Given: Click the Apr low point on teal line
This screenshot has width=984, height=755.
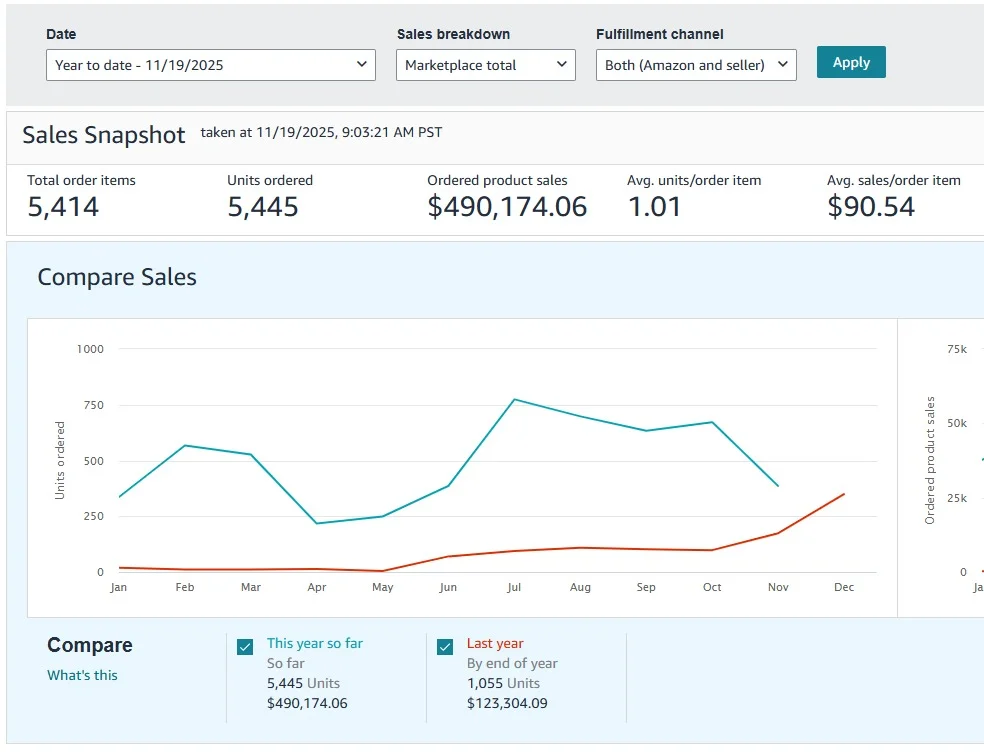Looking at the screenshot, I should pos(317,523).
